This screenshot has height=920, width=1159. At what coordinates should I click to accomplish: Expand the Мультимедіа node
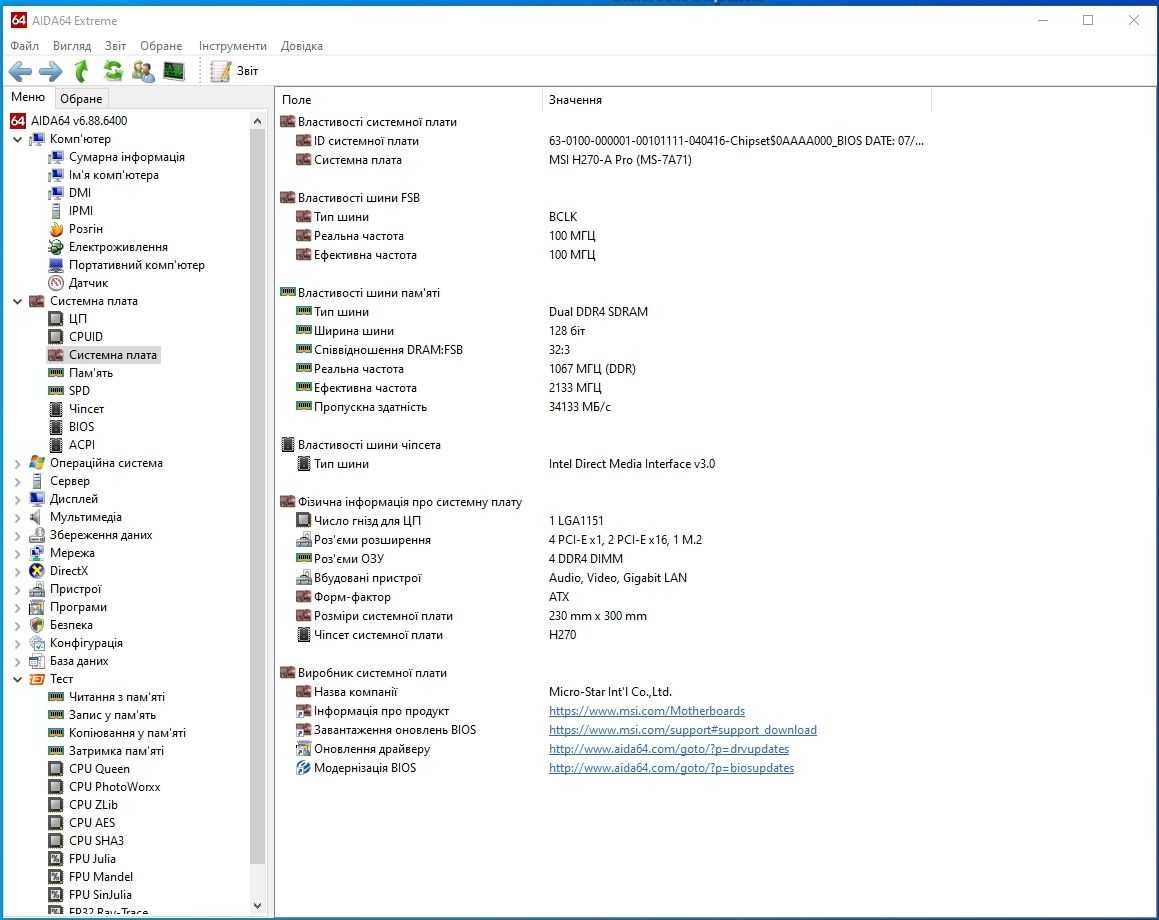18,517
